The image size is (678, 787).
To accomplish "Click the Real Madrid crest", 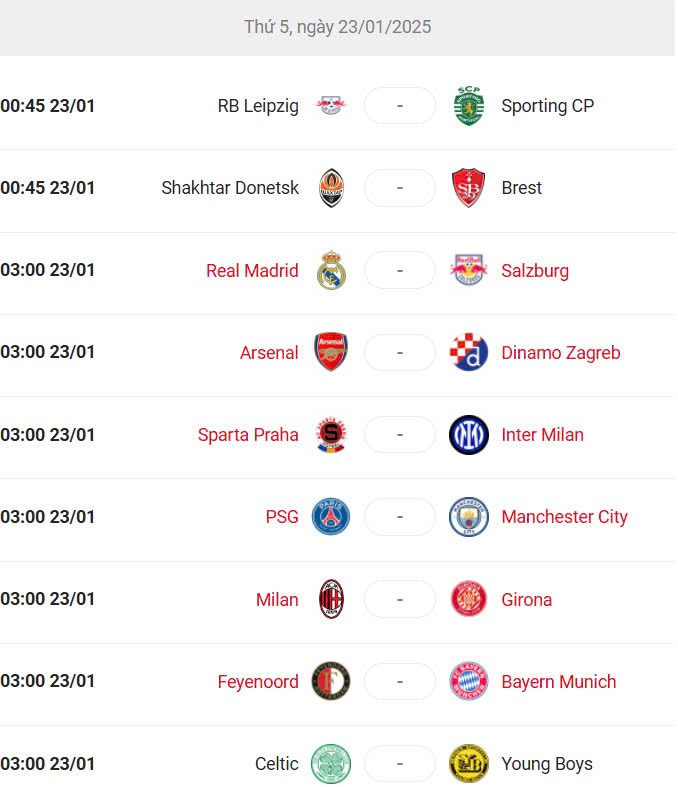I will coord(331,271).
